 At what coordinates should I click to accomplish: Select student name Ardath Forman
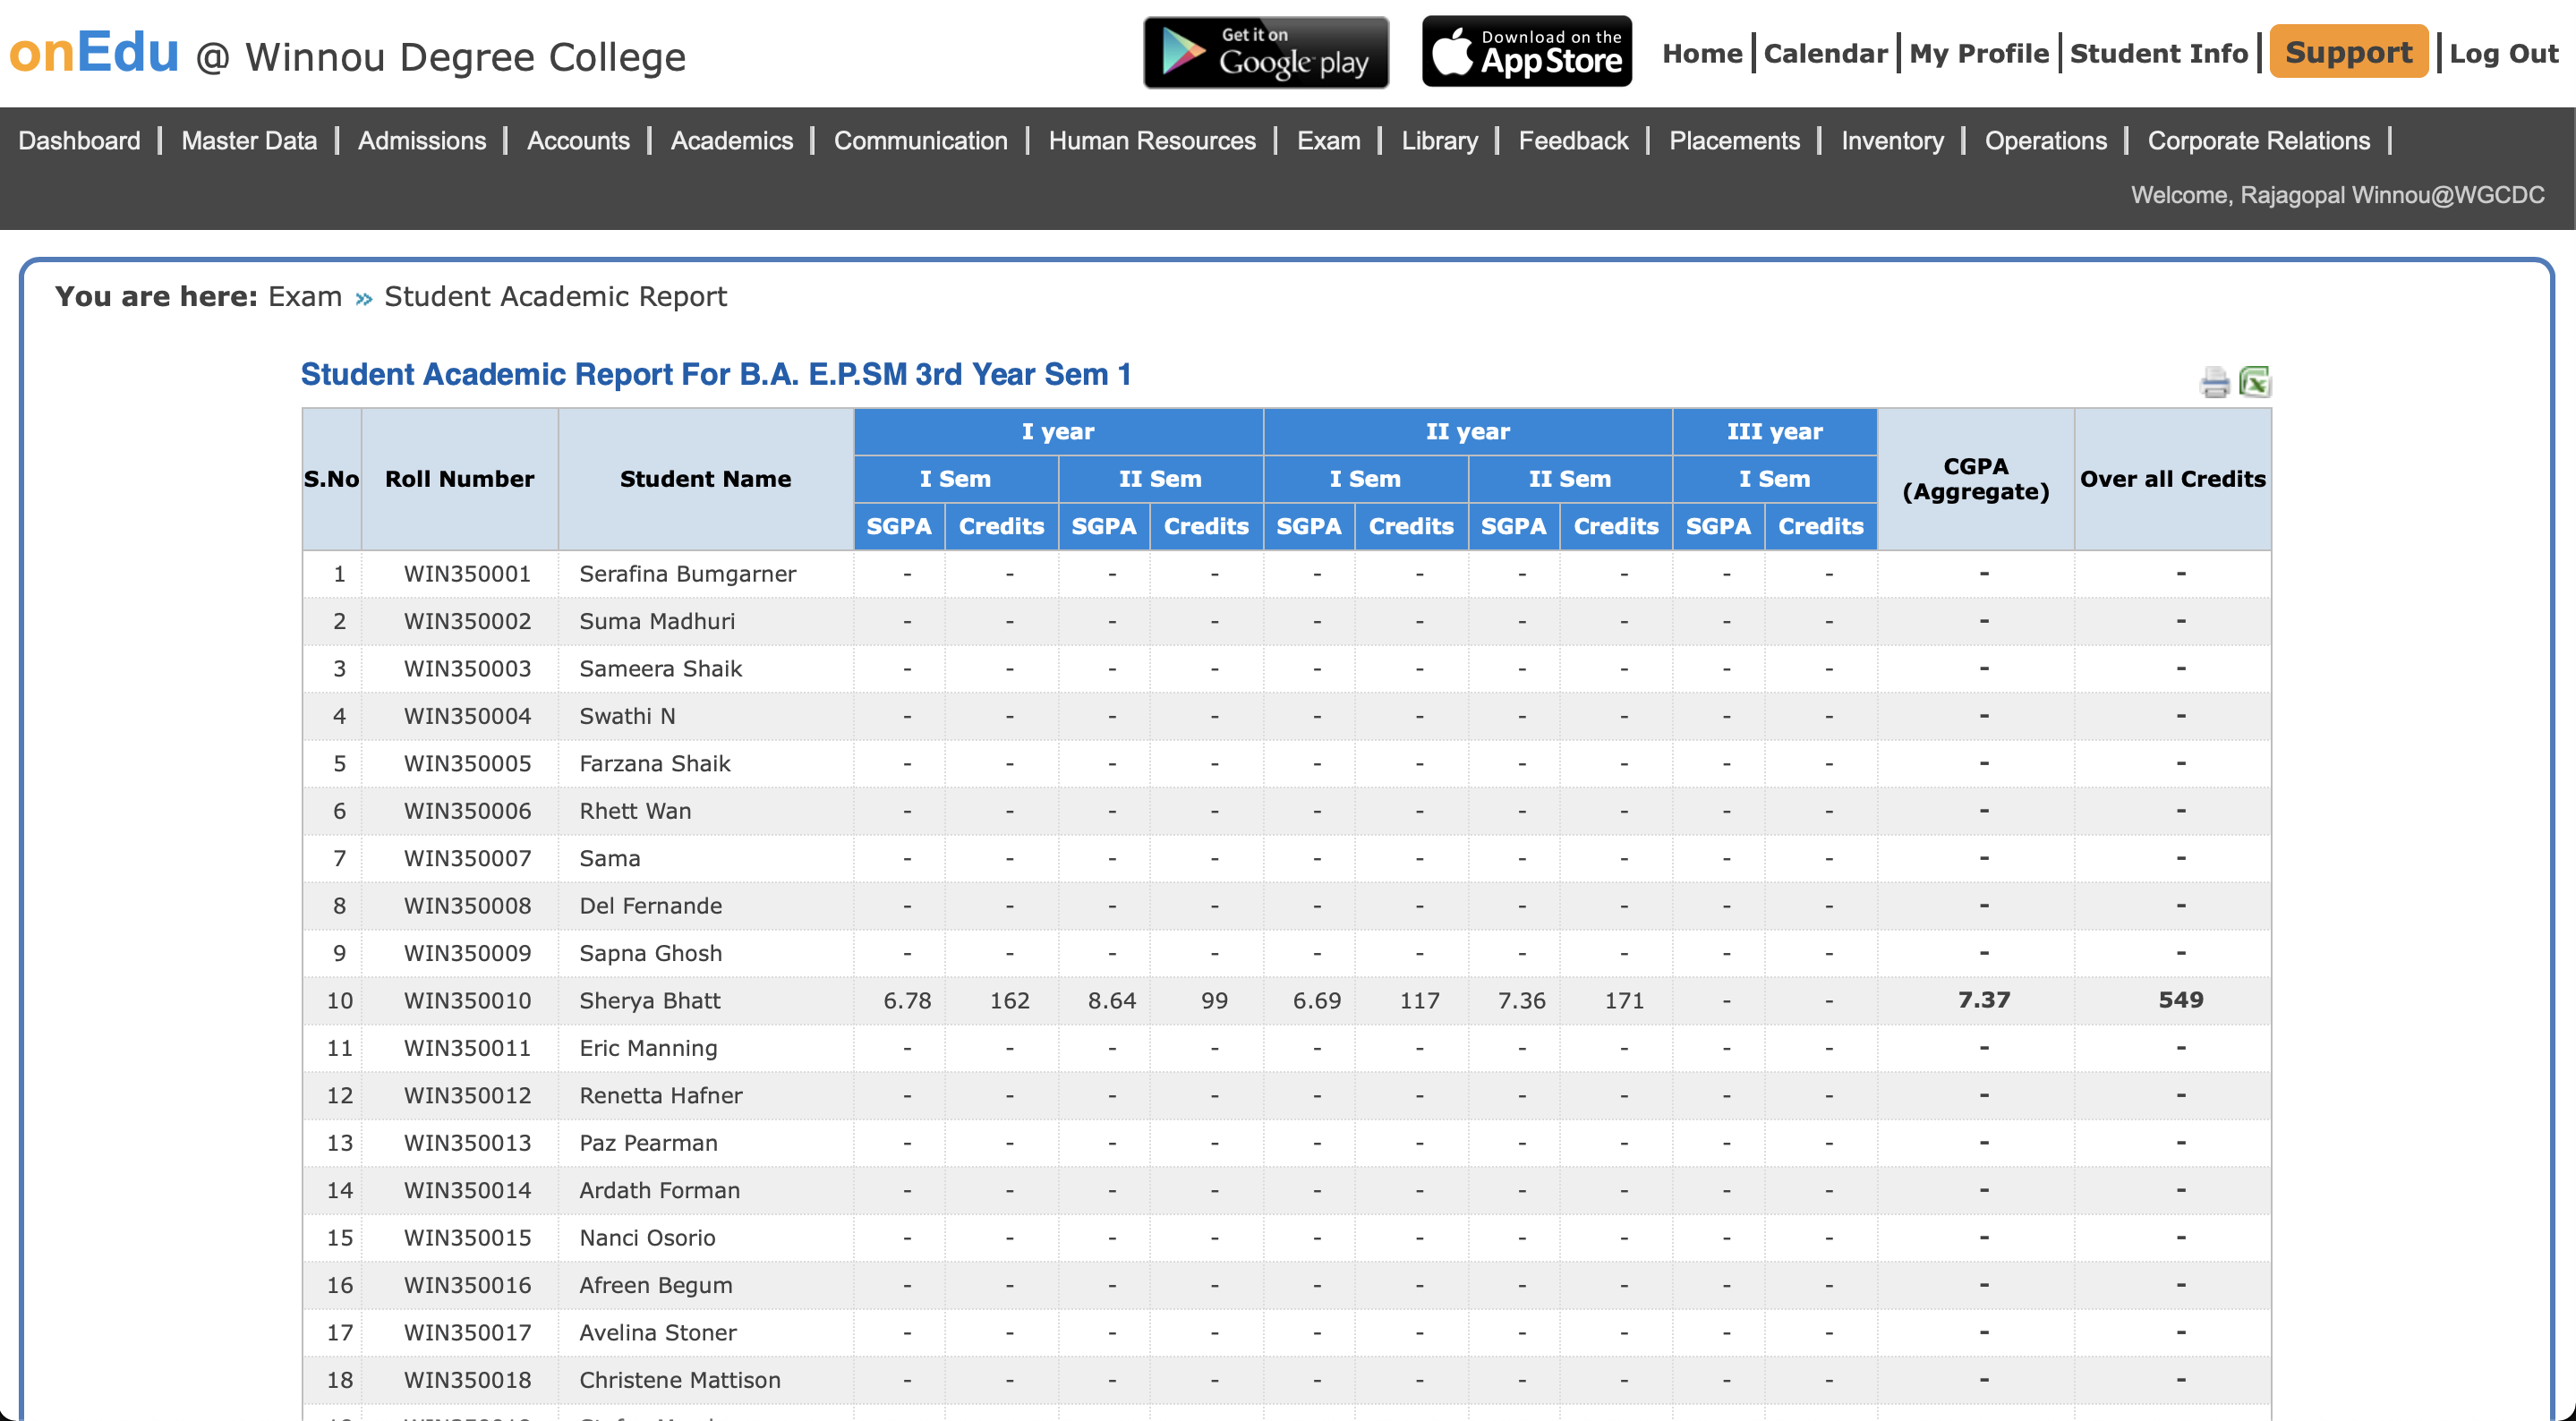(x=660, y=1191)
